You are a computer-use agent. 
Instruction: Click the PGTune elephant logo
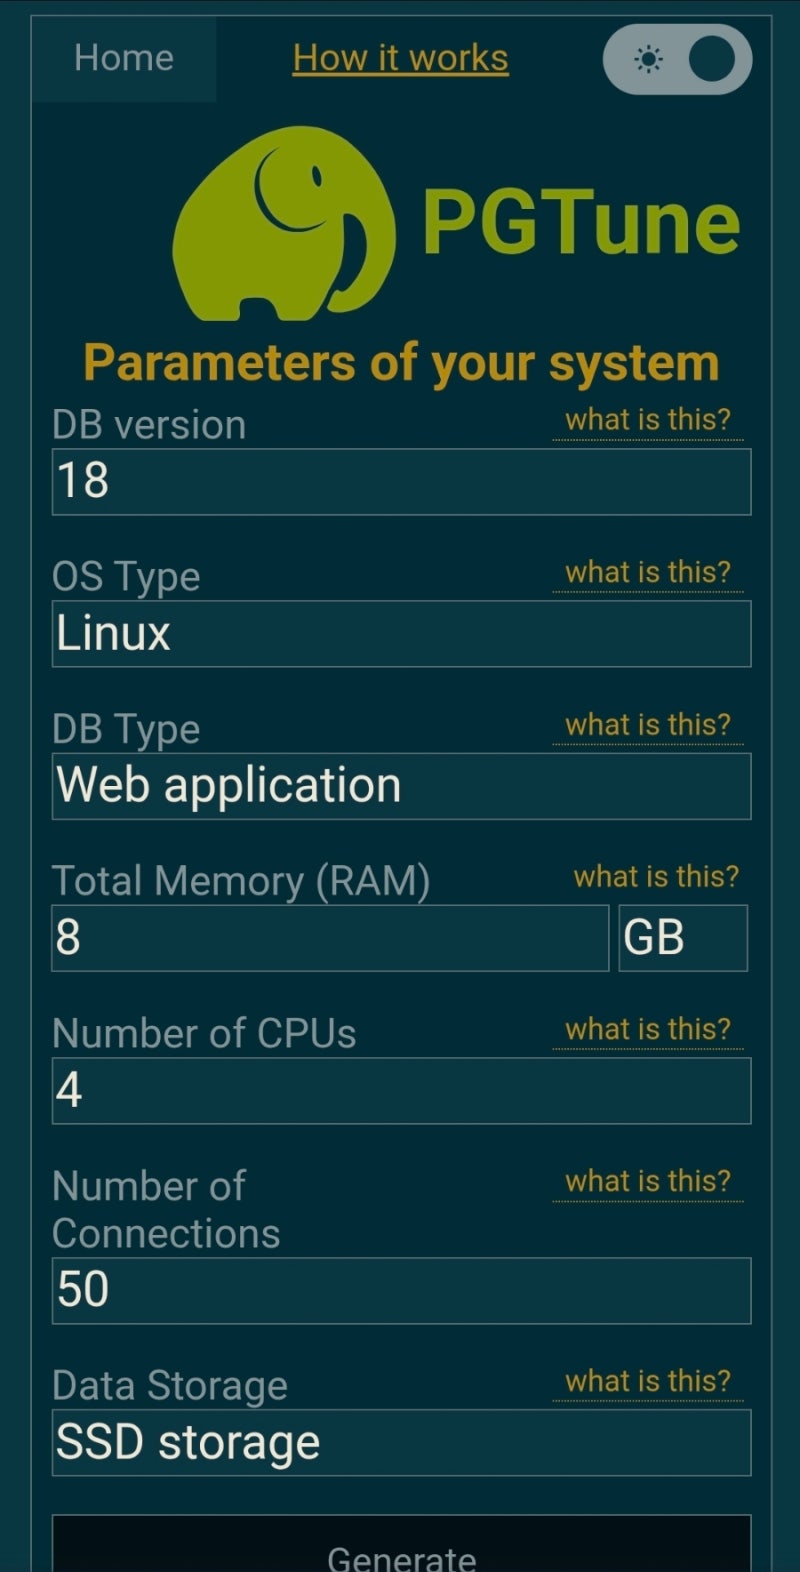click(282, 224)
